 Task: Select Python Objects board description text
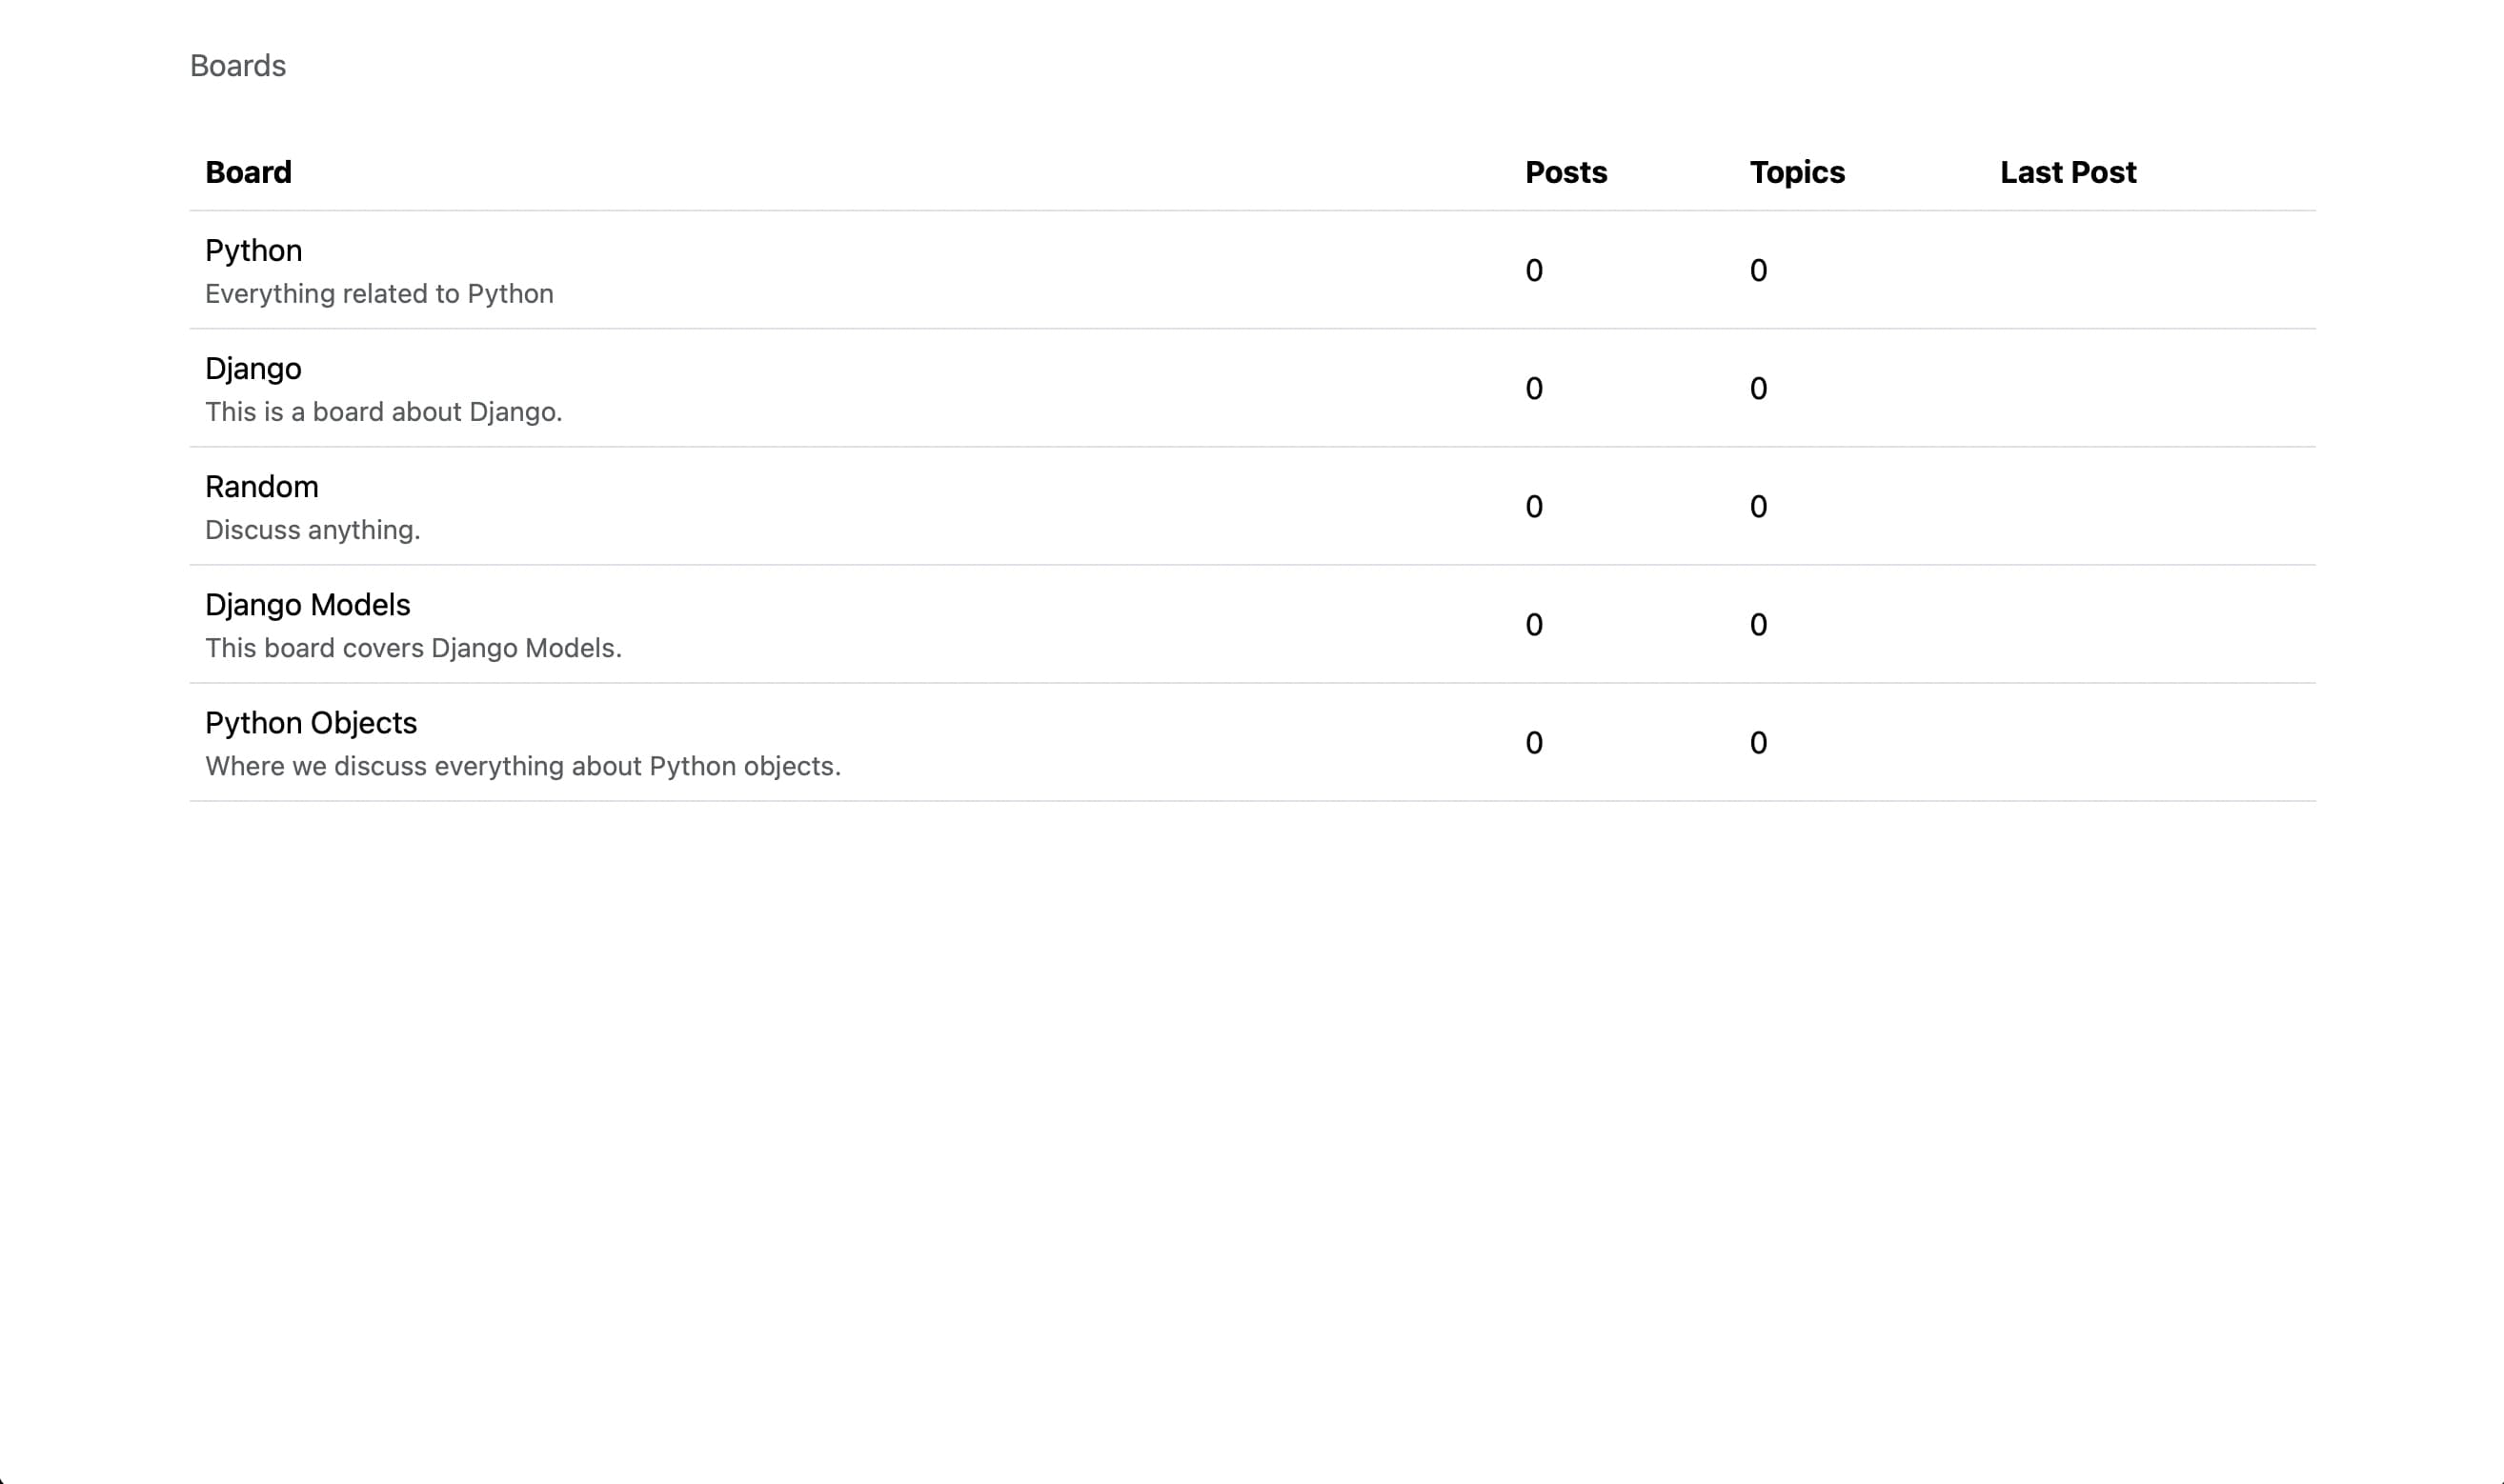point(523,766)
